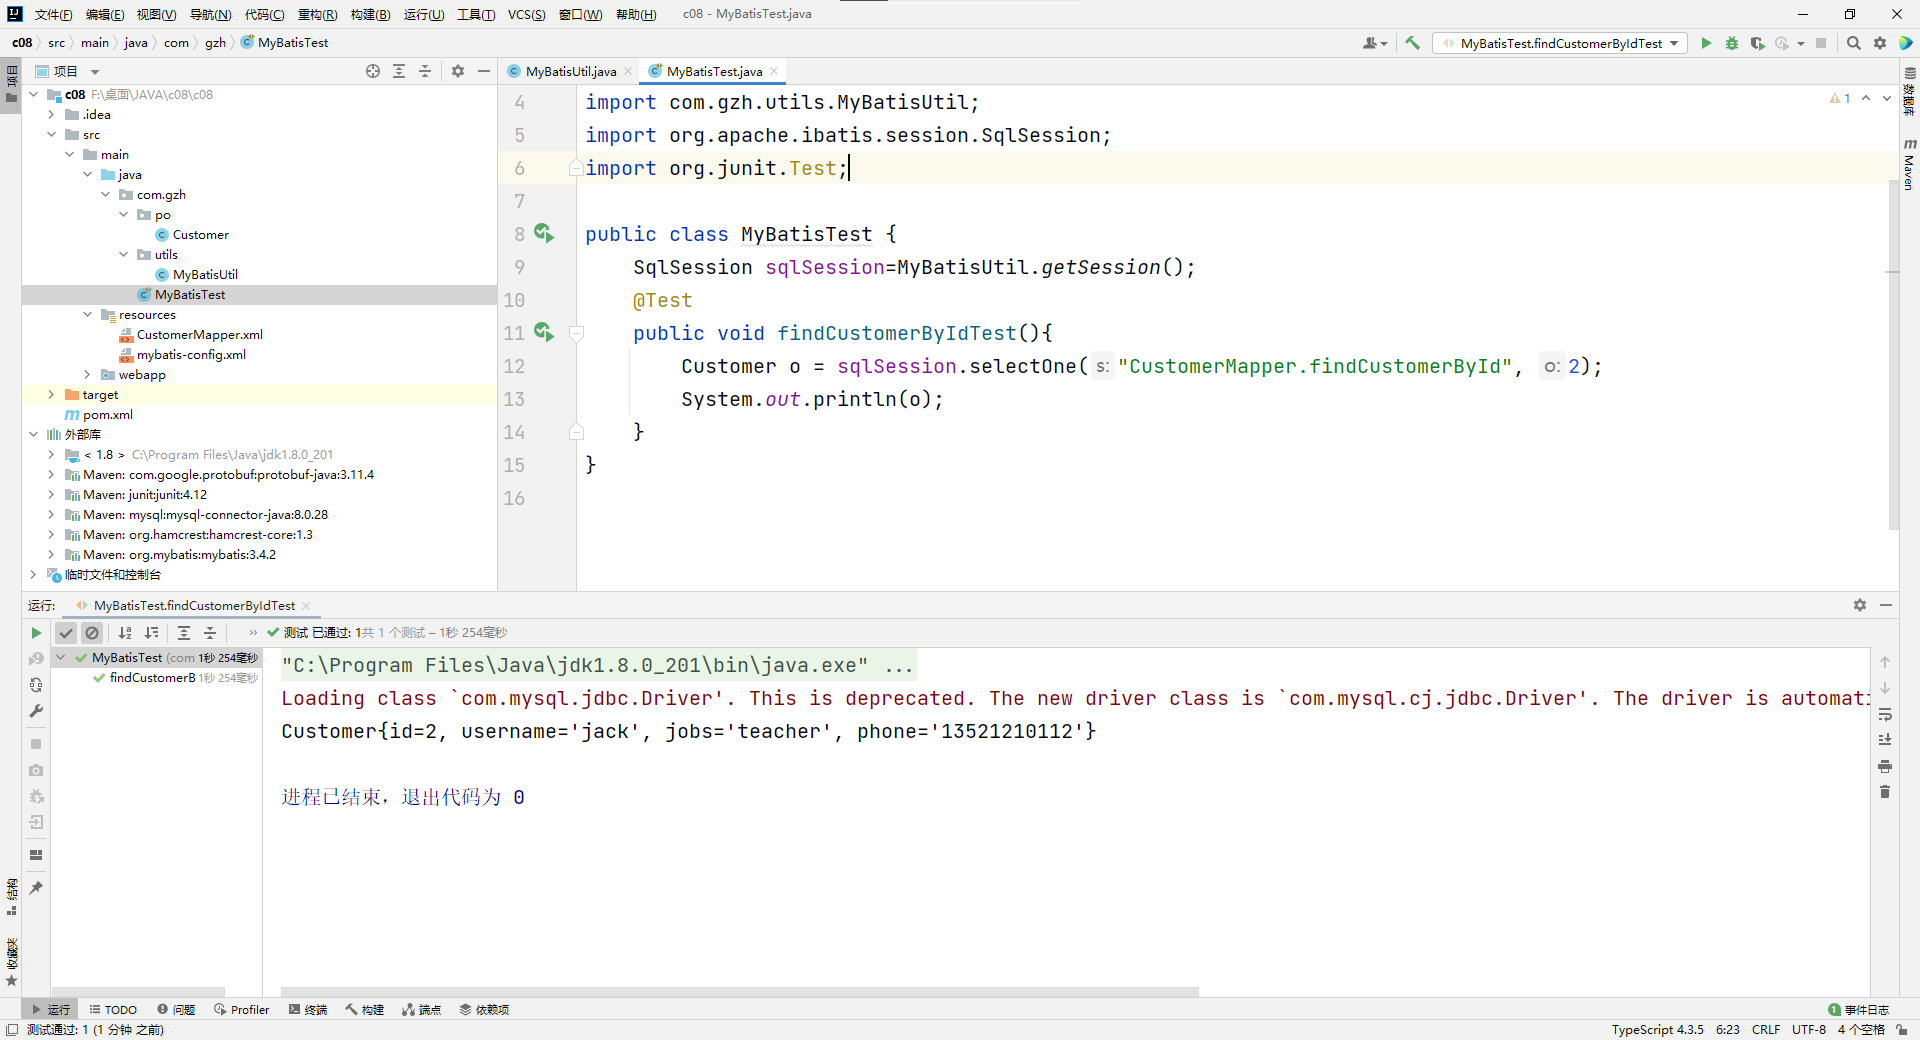Expand the webapp folder
The image size is (1920, 1040).
87,374
